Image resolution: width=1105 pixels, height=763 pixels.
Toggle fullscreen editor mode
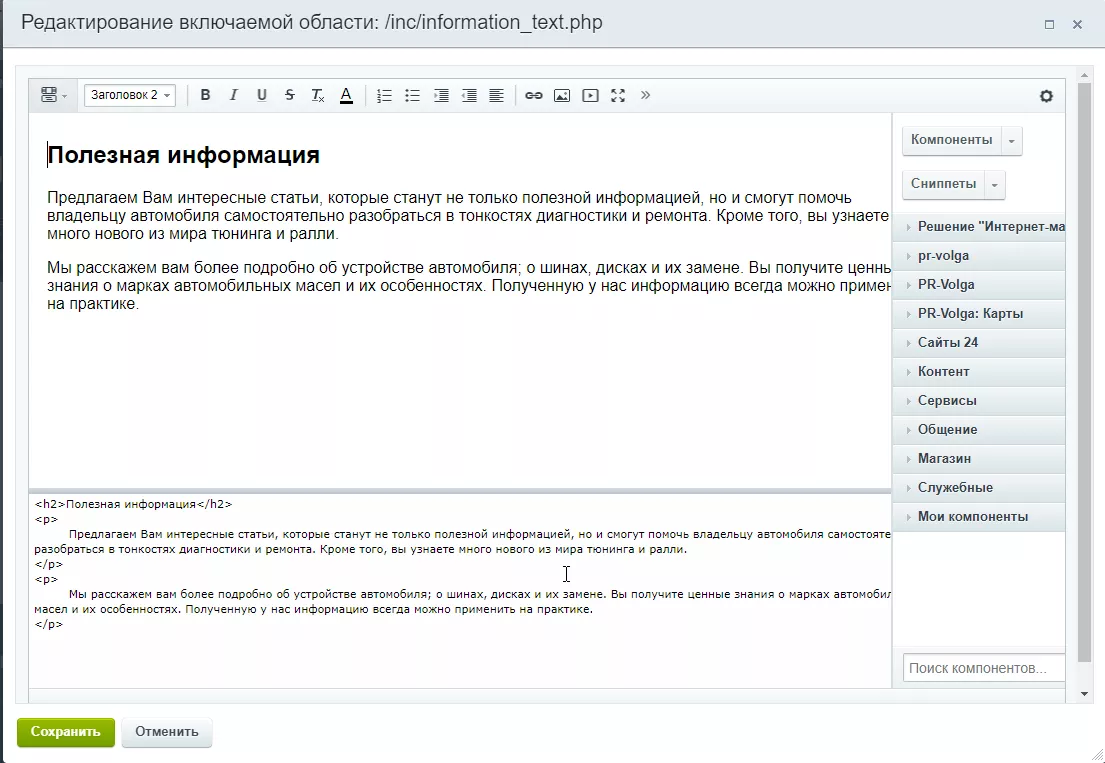[x=618, y=95]
